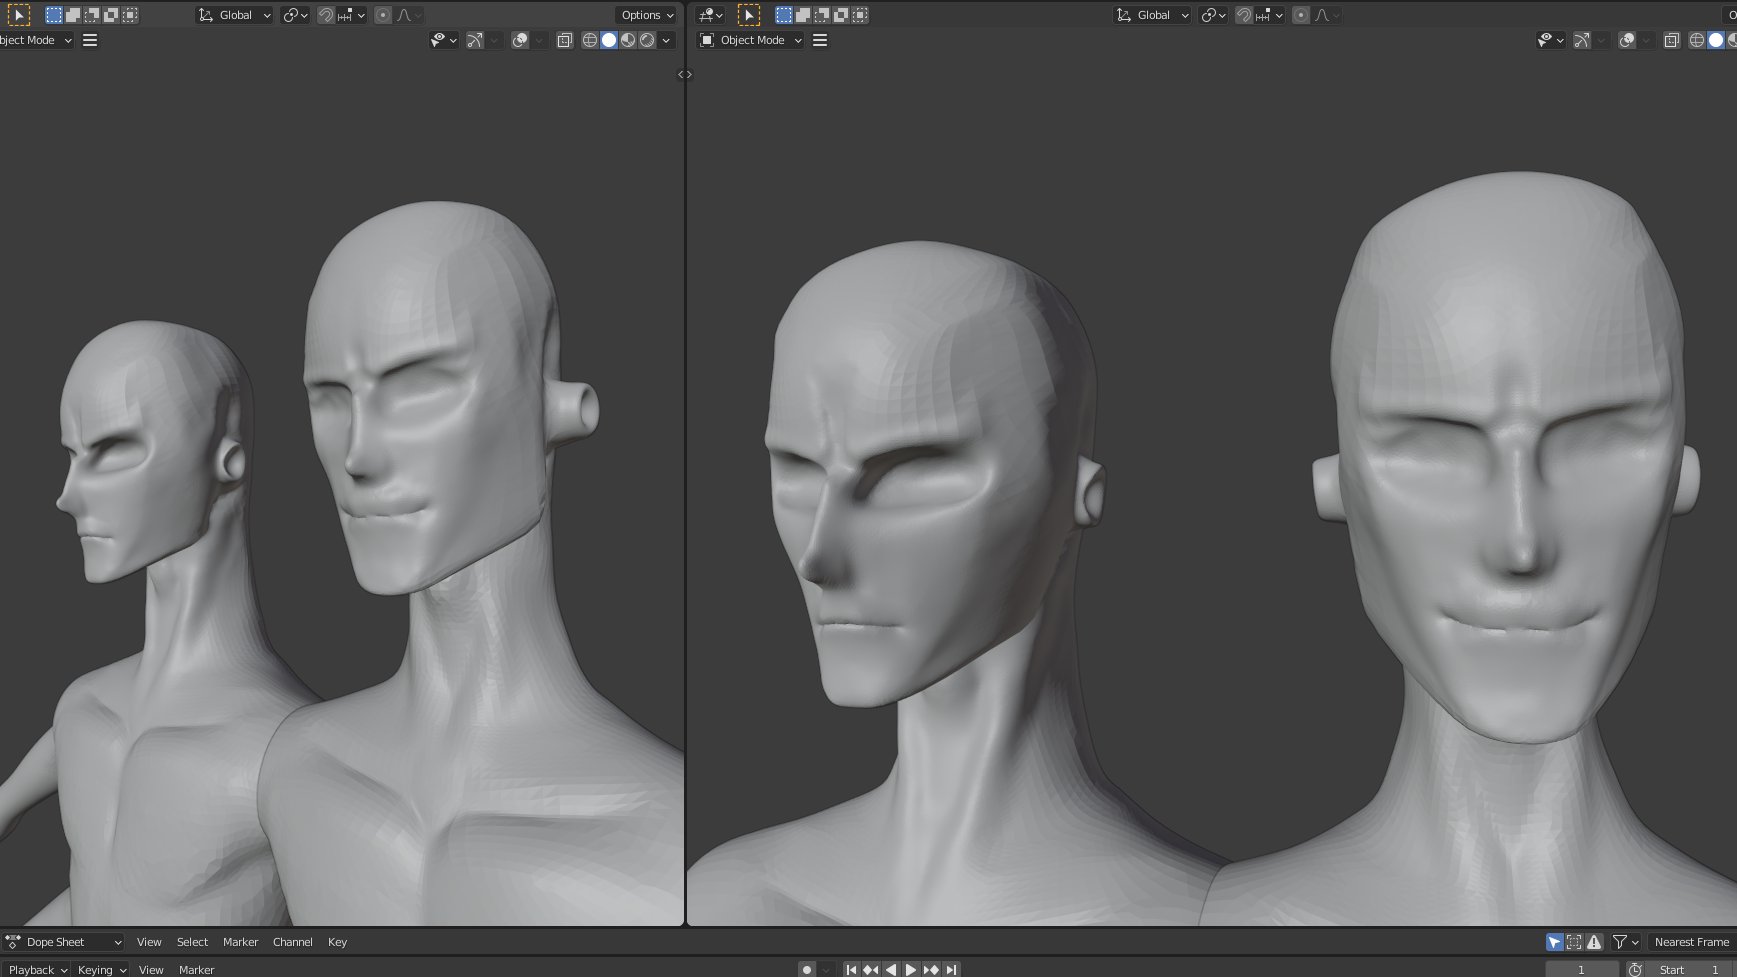Screen dimensions: 1737x977
Task: Jump to the first frame endpoint
Action: [851, 969]
